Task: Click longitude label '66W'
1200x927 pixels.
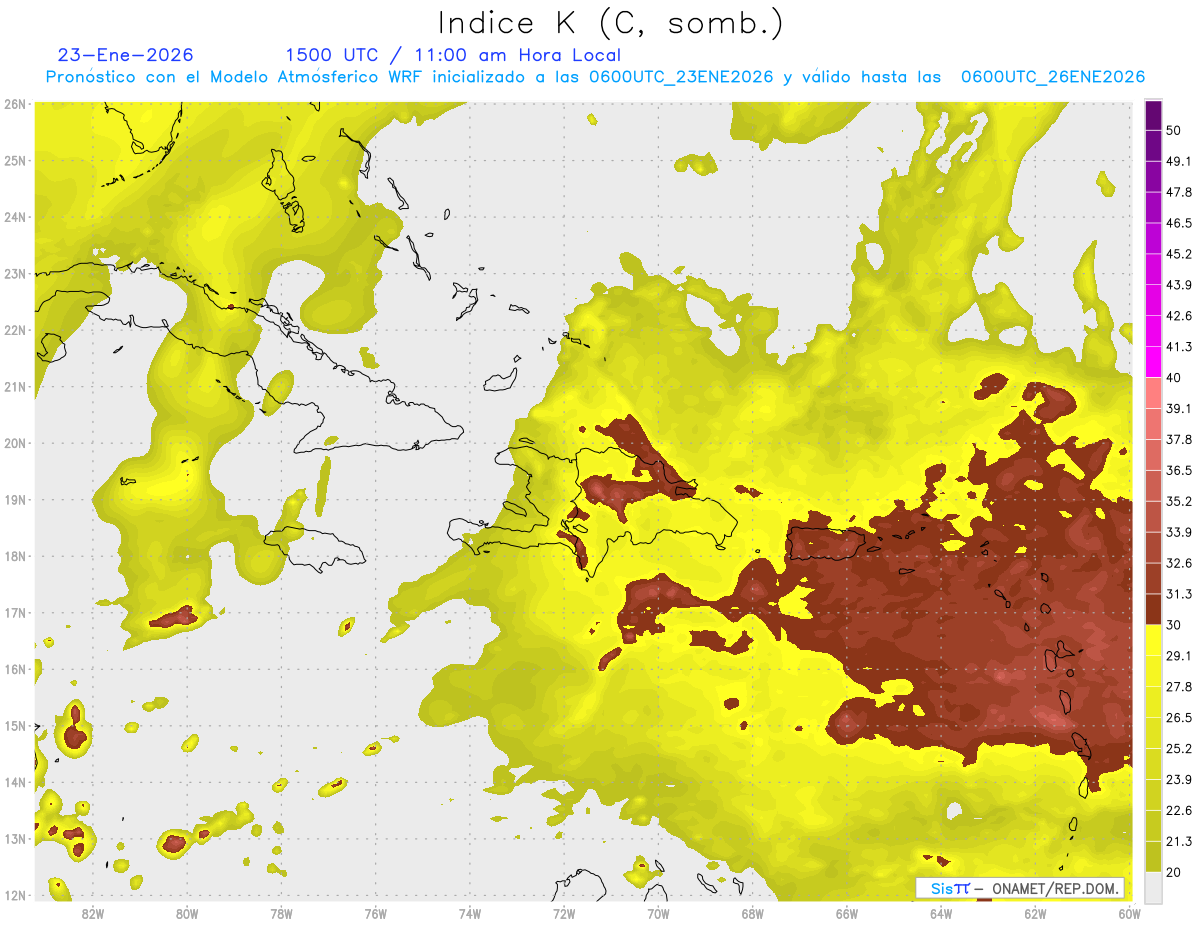Action: (x=846, y=913)
